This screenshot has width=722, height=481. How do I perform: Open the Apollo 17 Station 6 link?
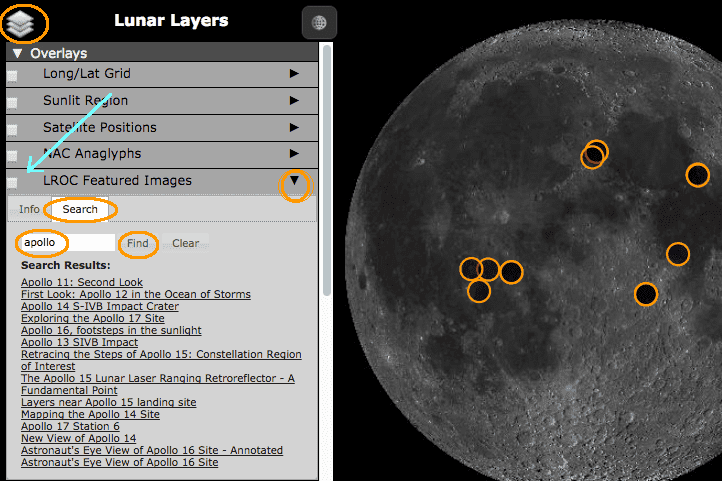pos(71,426)
